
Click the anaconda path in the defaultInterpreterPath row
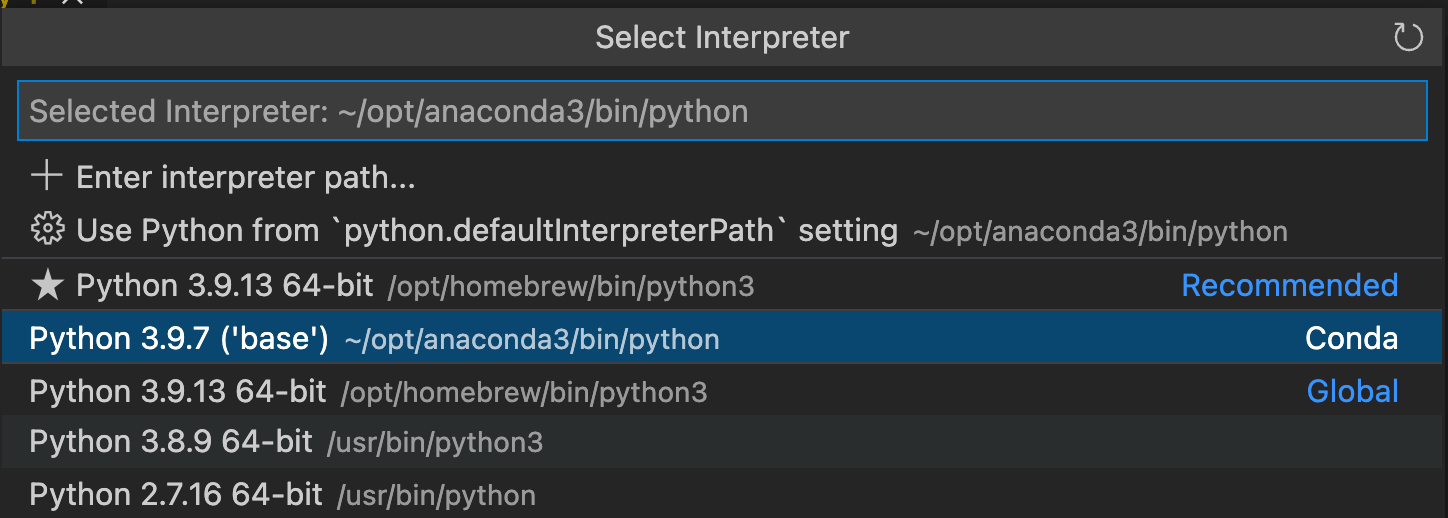(1100, 233)
